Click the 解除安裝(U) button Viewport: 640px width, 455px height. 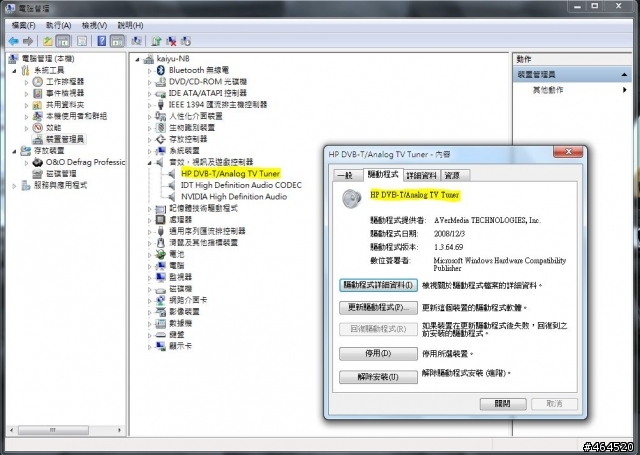click(378, 377)
